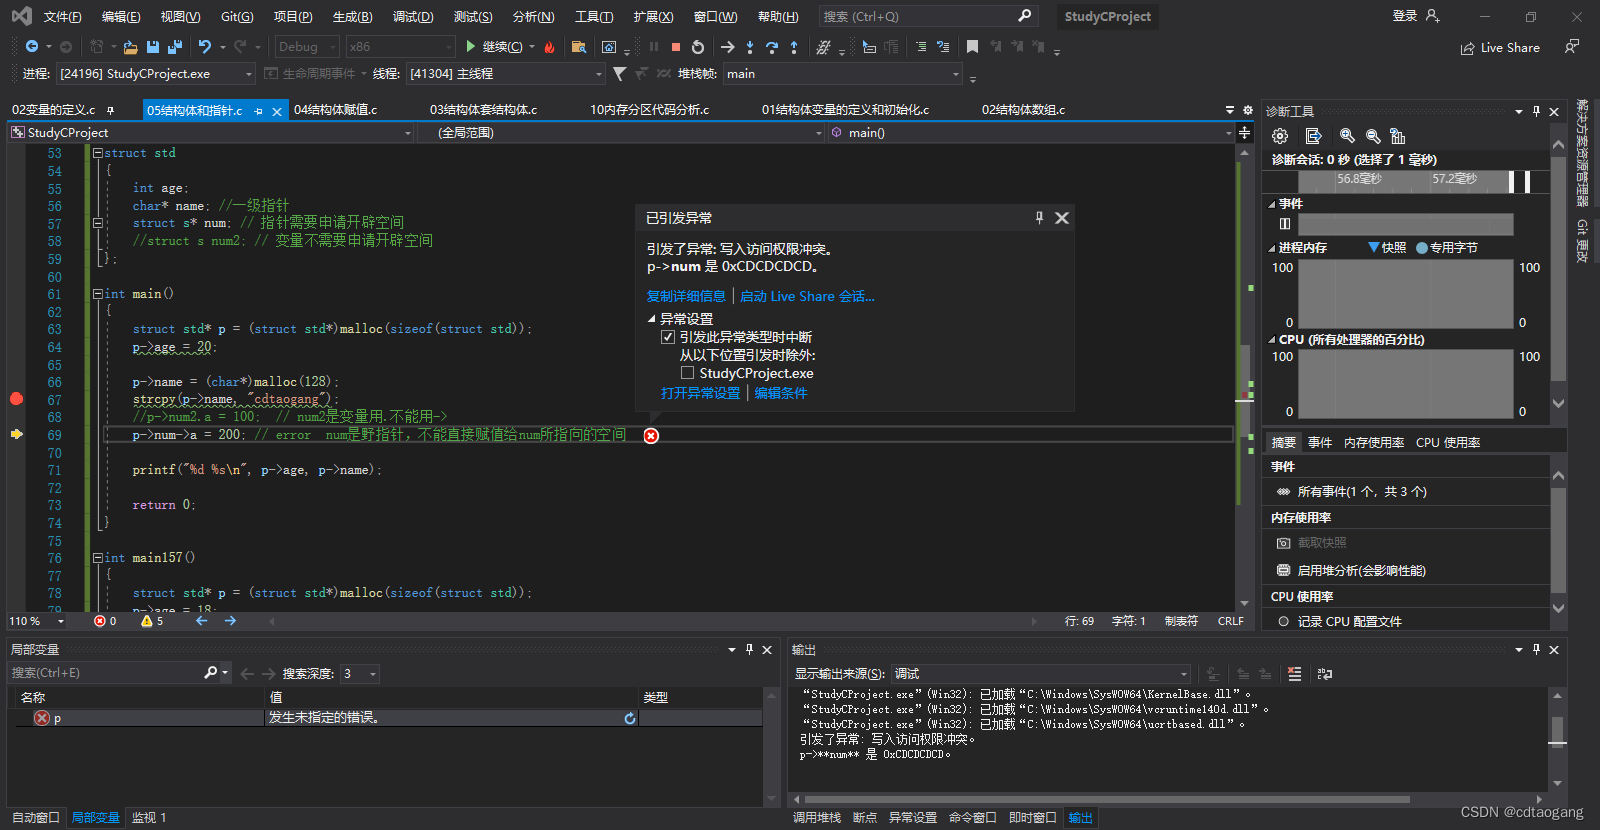Step Over the current line
This screenshot has height=830, width=1600.
click(x=772, y=47)
